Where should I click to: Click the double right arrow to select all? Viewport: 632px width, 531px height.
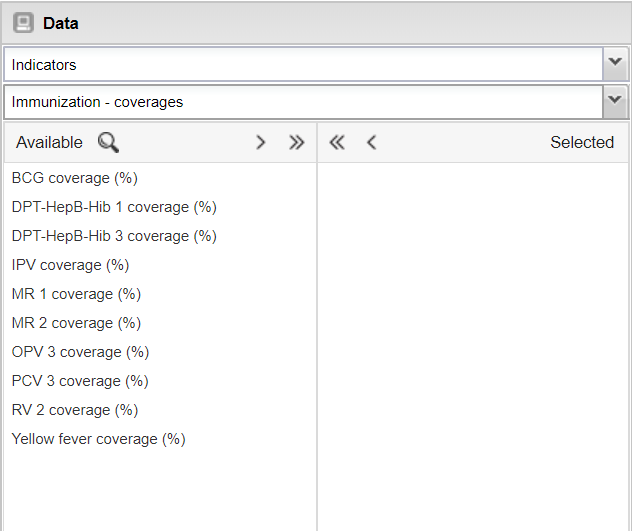point(296,142)
